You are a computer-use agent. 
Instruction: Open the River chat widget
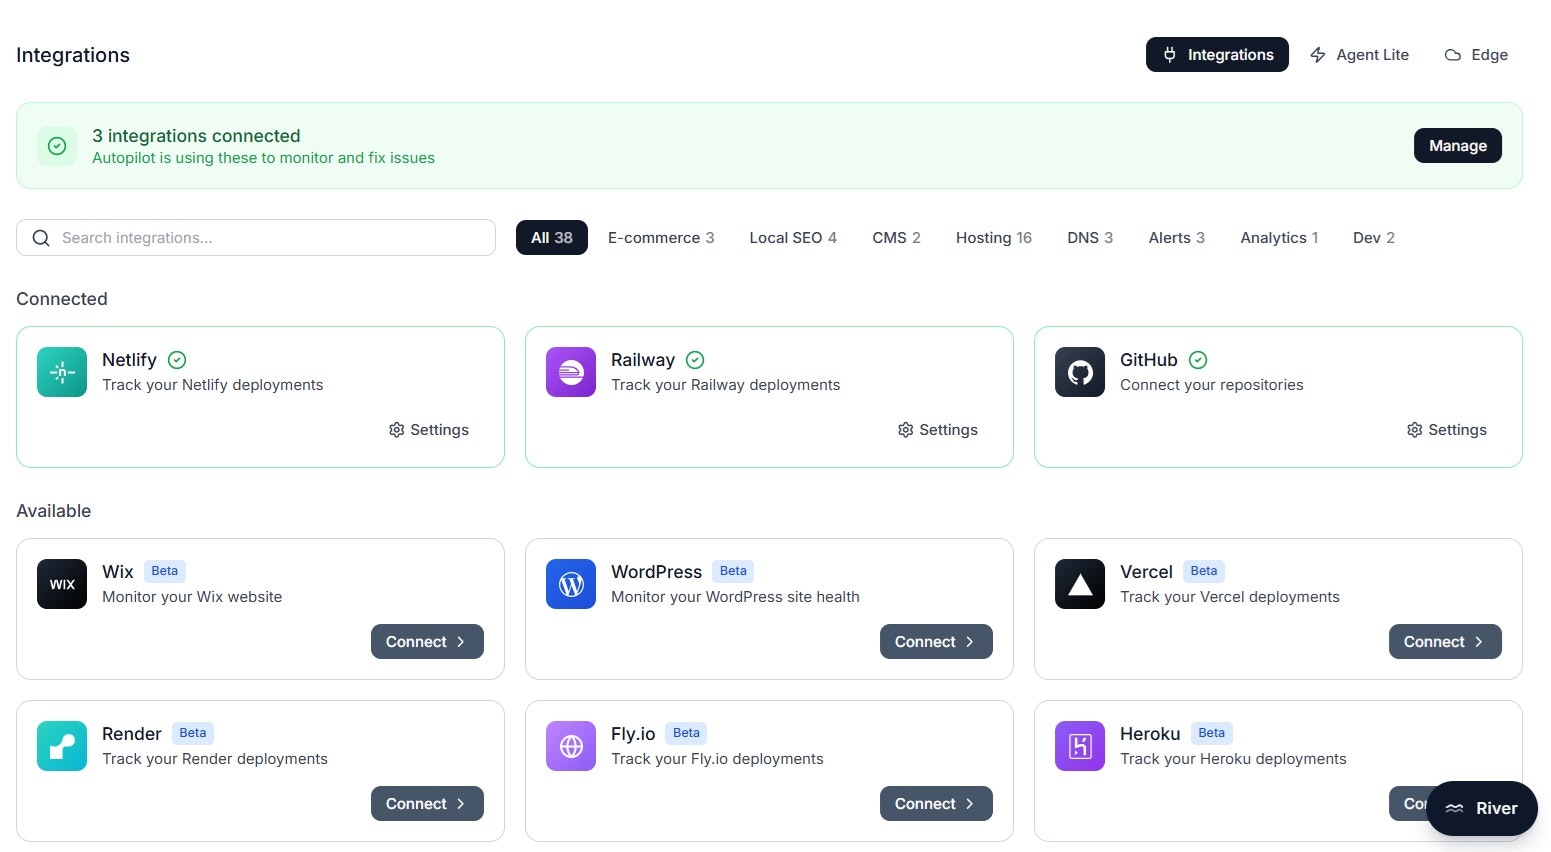1482,808
